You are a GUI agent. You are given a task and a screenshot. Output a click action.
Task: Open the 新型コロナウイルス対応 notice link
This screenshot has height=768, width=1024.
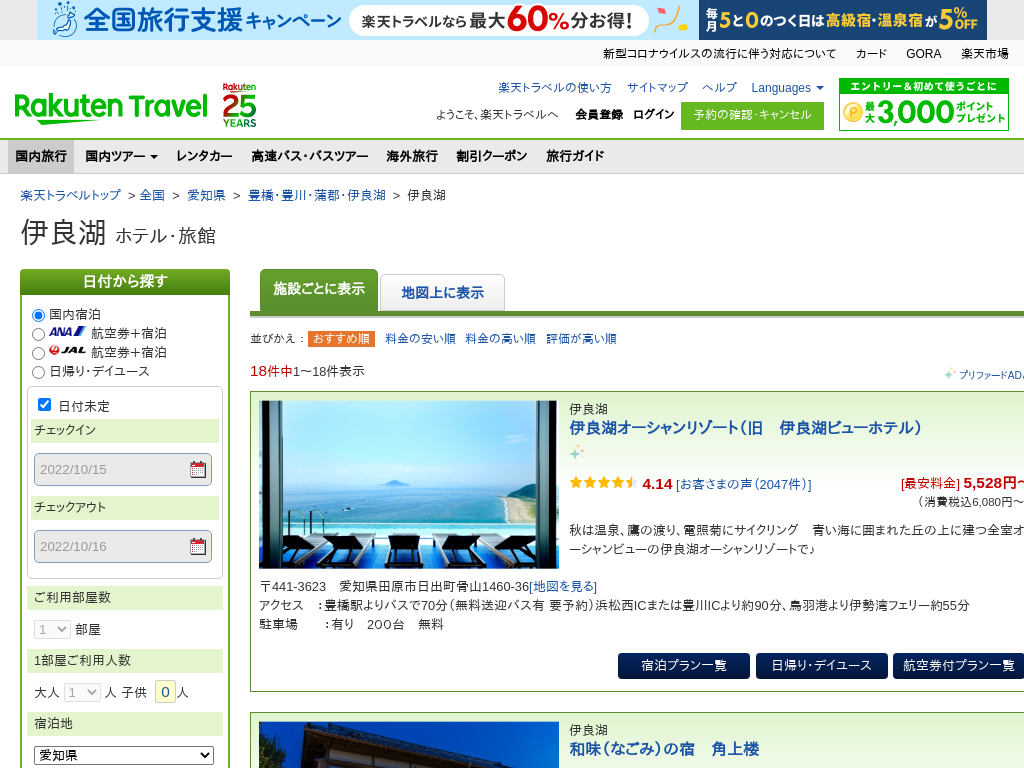[x=719, y=54]
